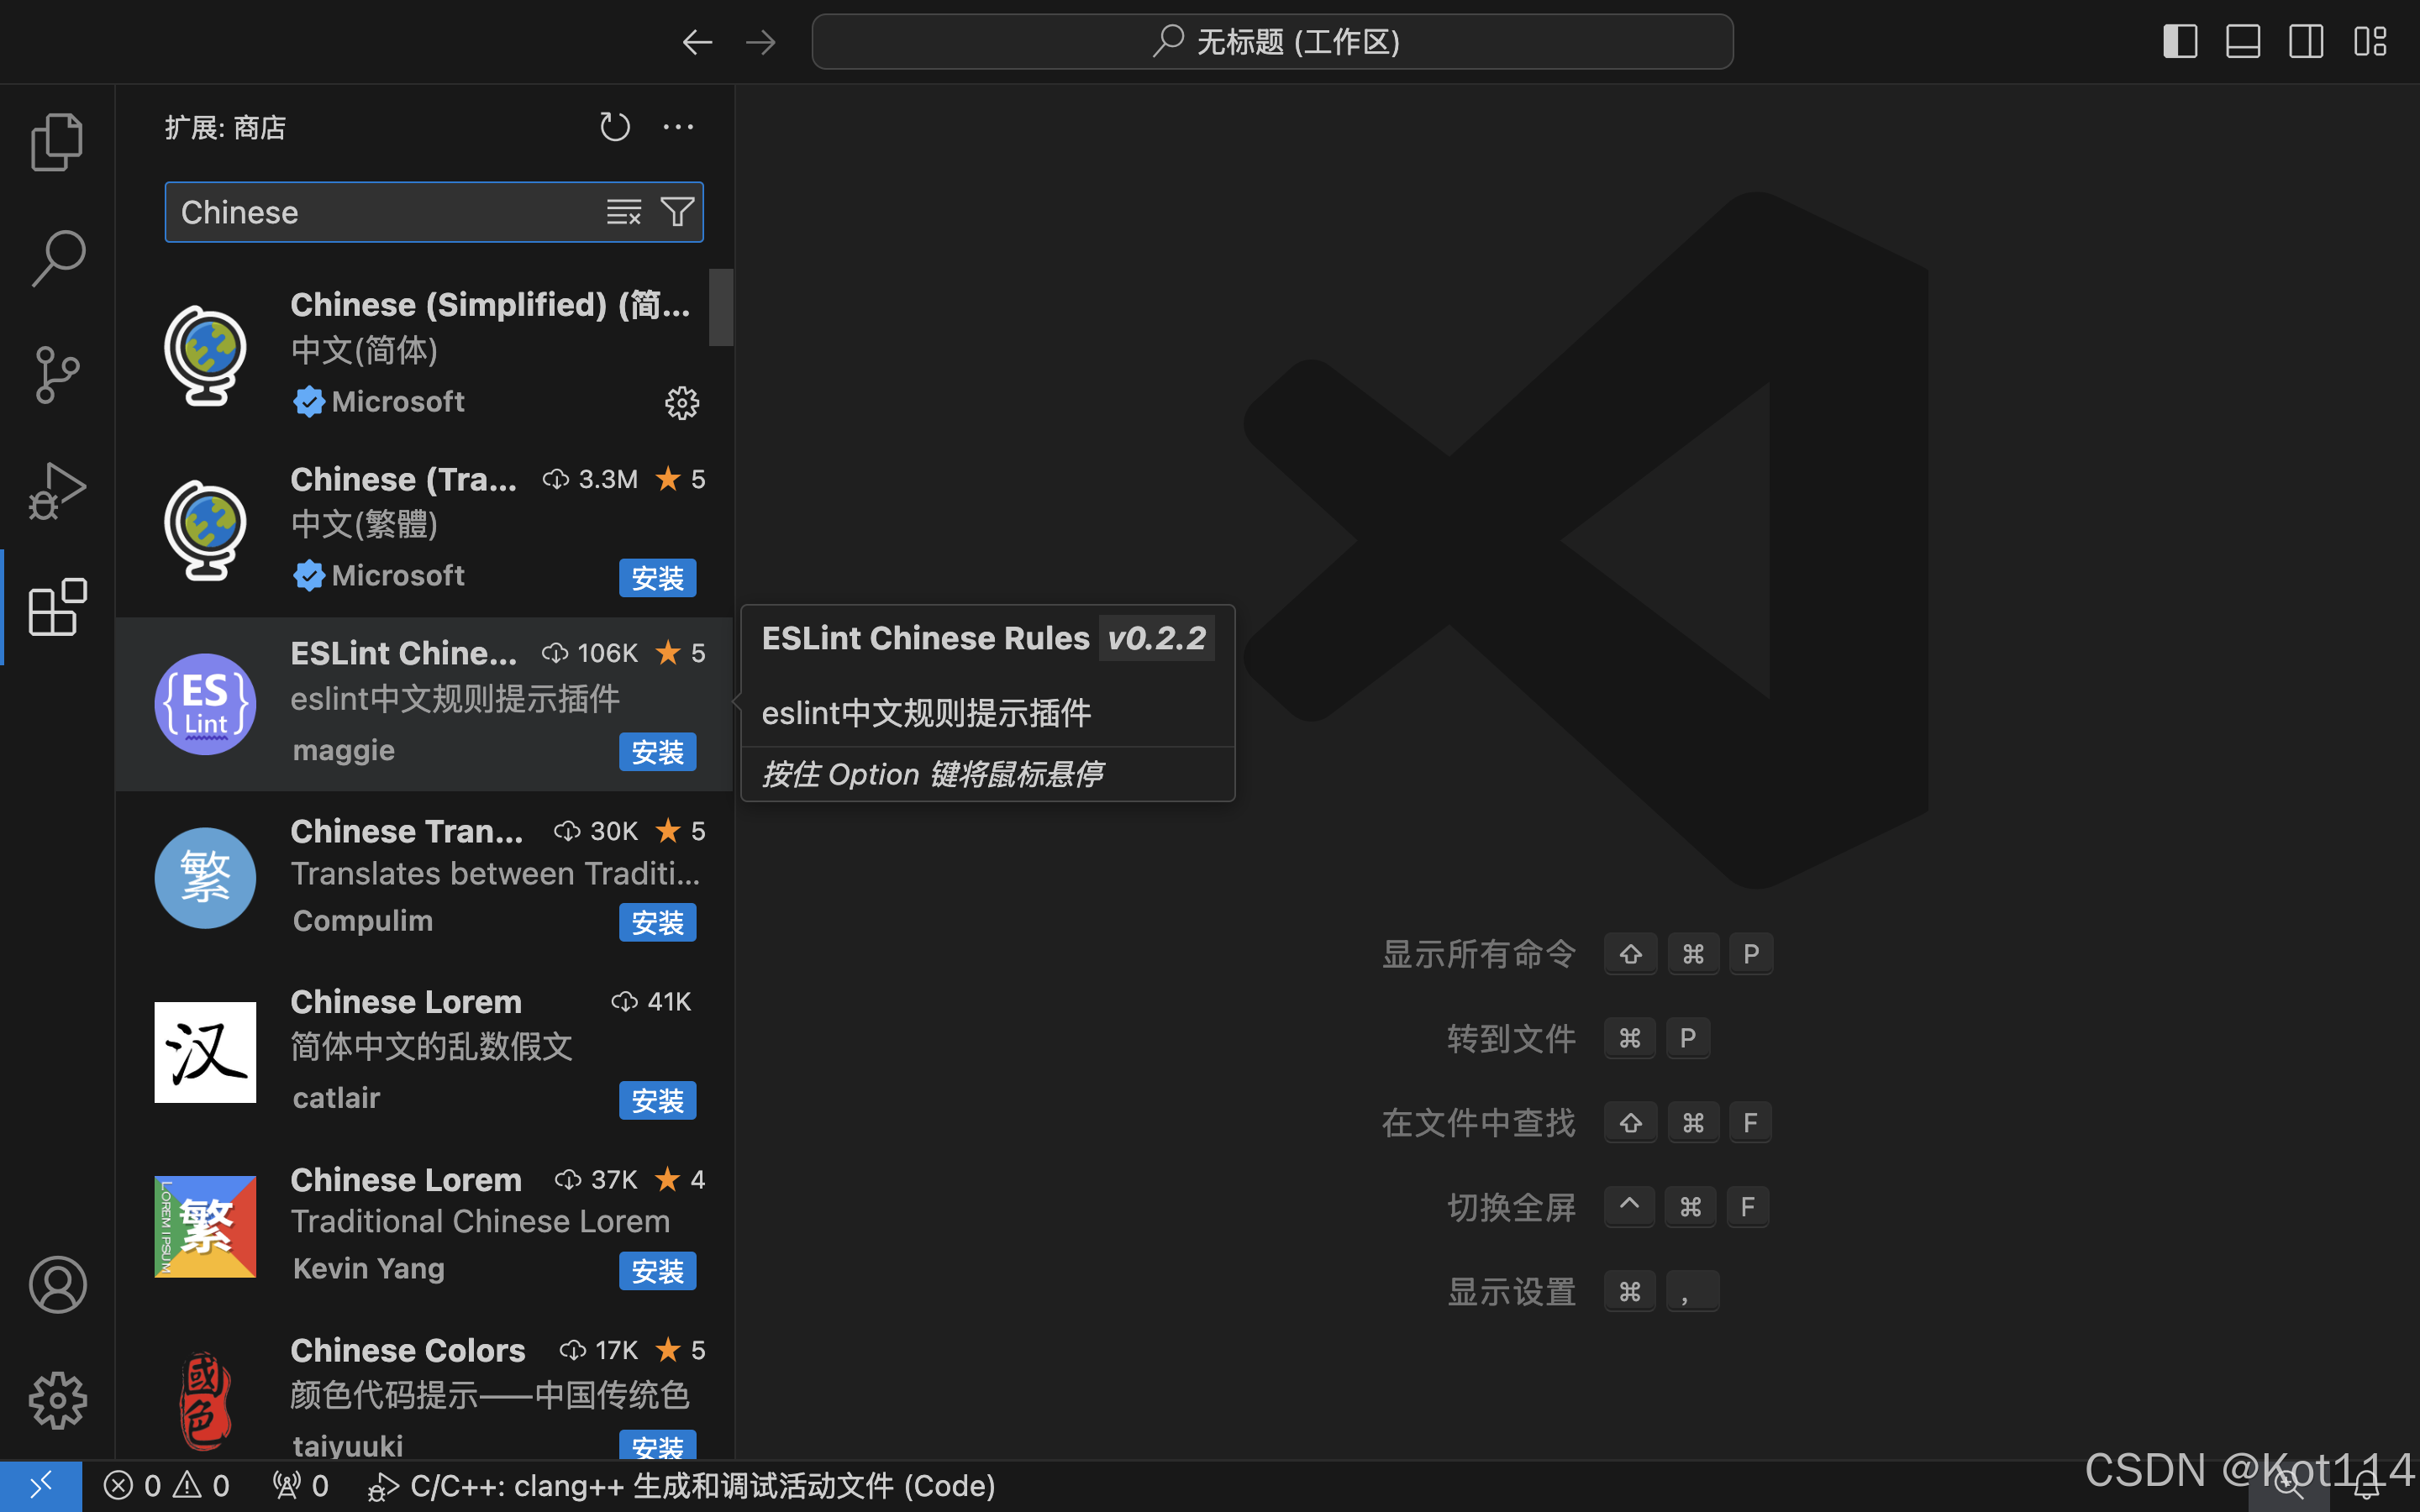The height and width of the screenshot is (1512, 2420).
Task: Clear the extension search input
Action: [623, 211]
